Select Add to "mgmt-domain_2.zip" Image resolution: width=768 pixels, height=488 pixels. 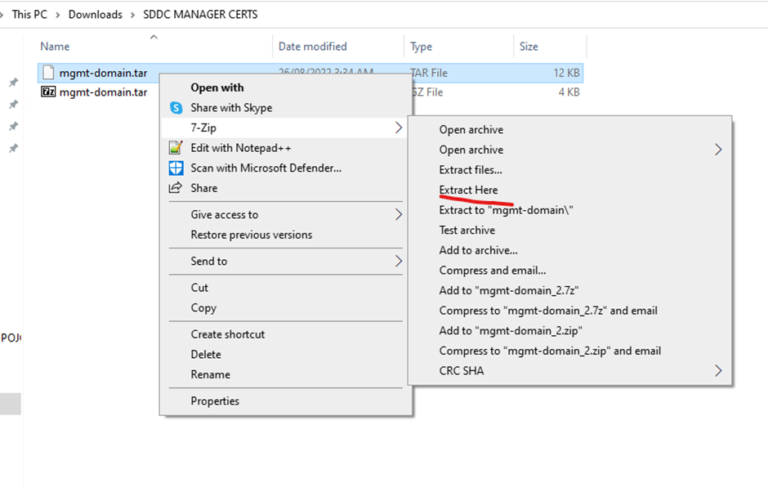(511, 331)
